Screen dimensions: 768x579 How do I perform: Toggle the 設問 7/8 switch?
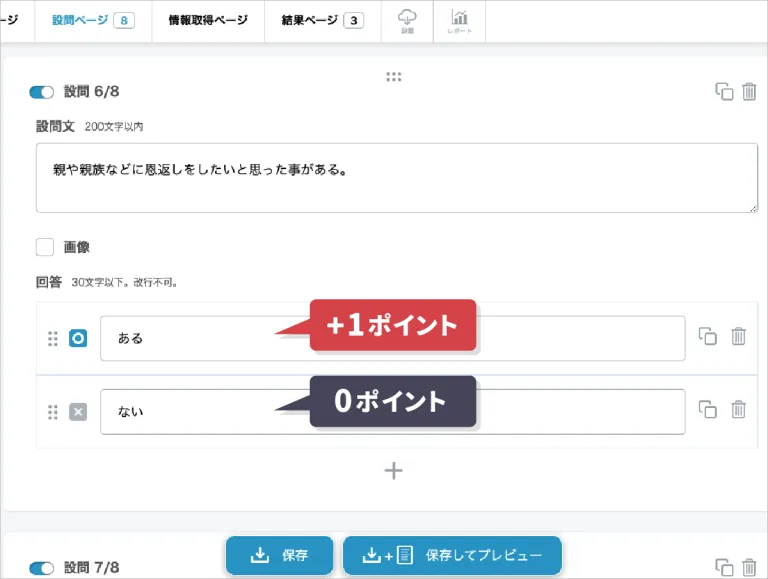(x=42, y=568)
